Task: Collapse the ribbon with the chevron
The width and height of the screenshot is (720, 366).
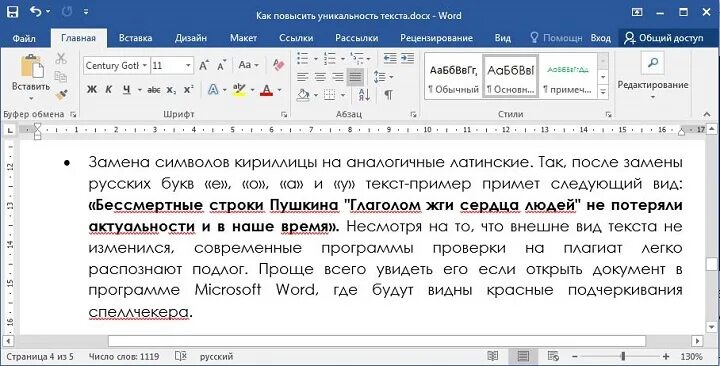Action: tap(707, 114)
